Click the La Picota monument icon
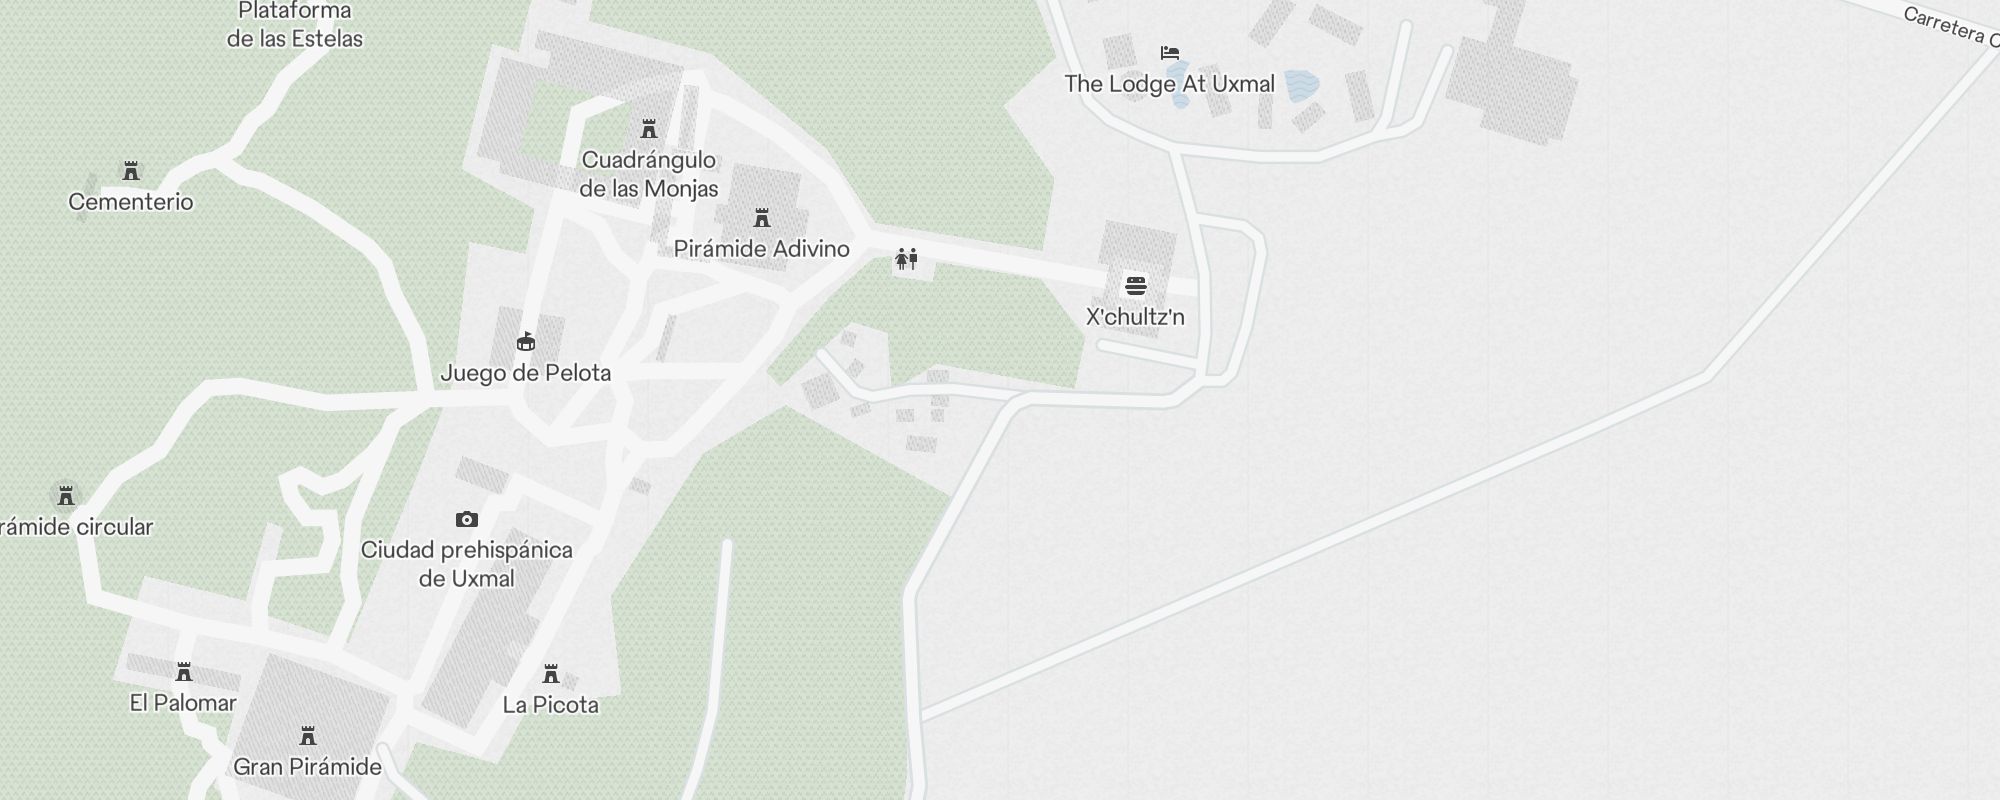This screenshot has width=2000, height=800. [551, 674]
